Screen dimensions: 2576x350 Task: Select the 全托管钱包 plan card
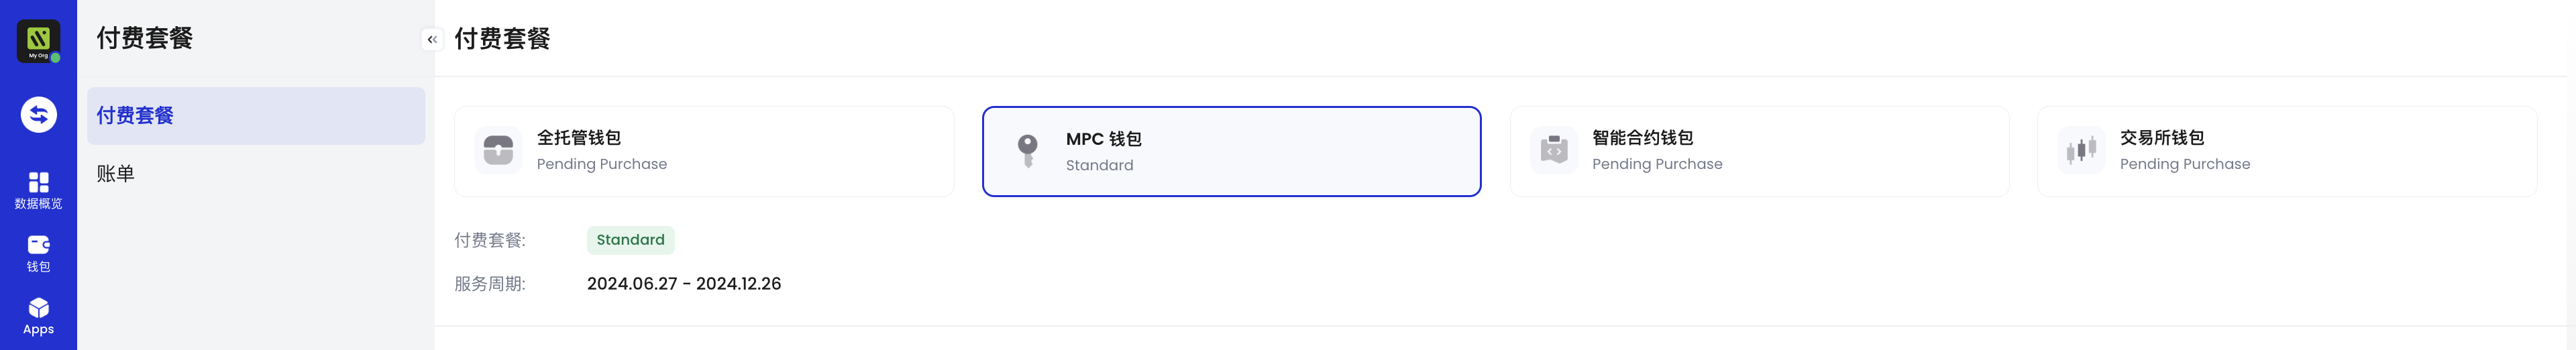coord(704,151)
